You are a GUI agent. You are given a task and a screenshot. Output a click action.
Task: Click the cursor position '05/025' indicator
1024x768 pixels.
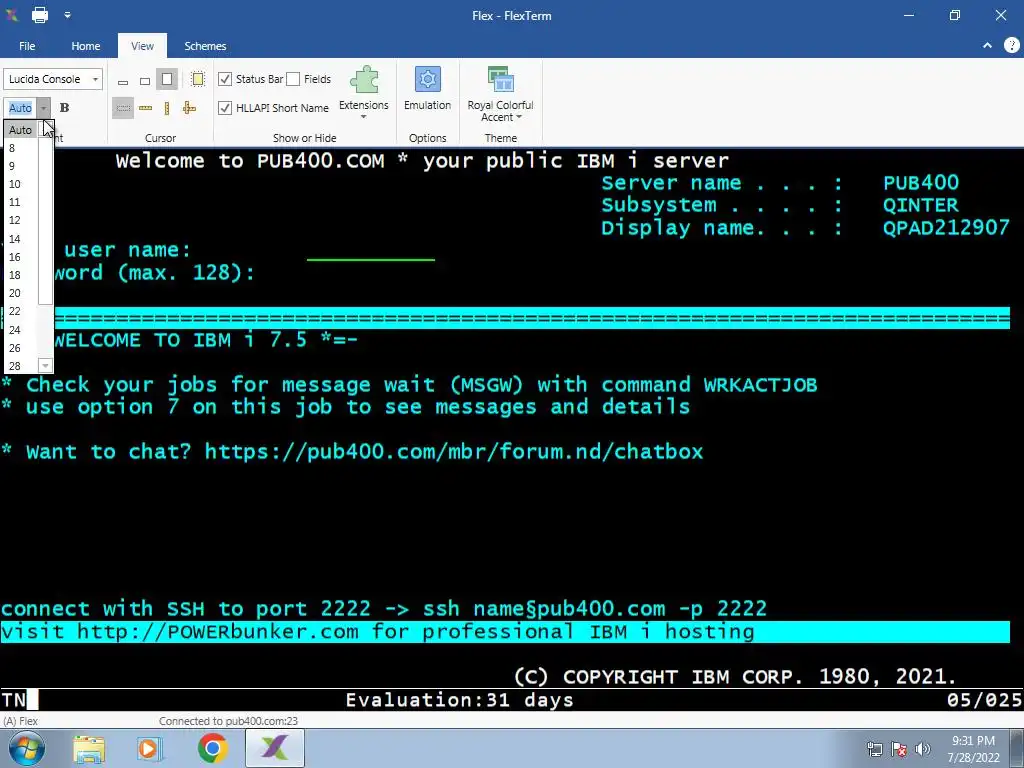[x=984, y=700]
